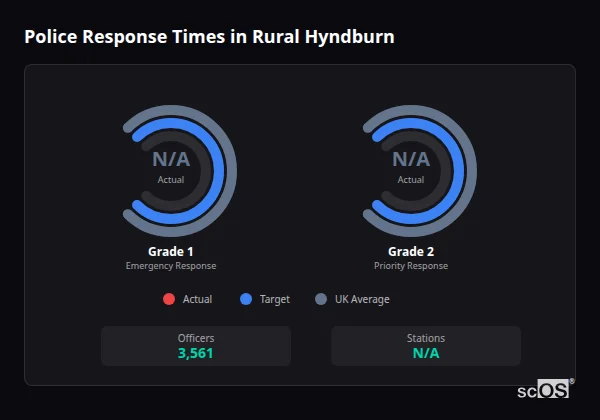The image size is (600, 420).
Task: Click the 3,561 officers value
Action: (x=196, y=353)
